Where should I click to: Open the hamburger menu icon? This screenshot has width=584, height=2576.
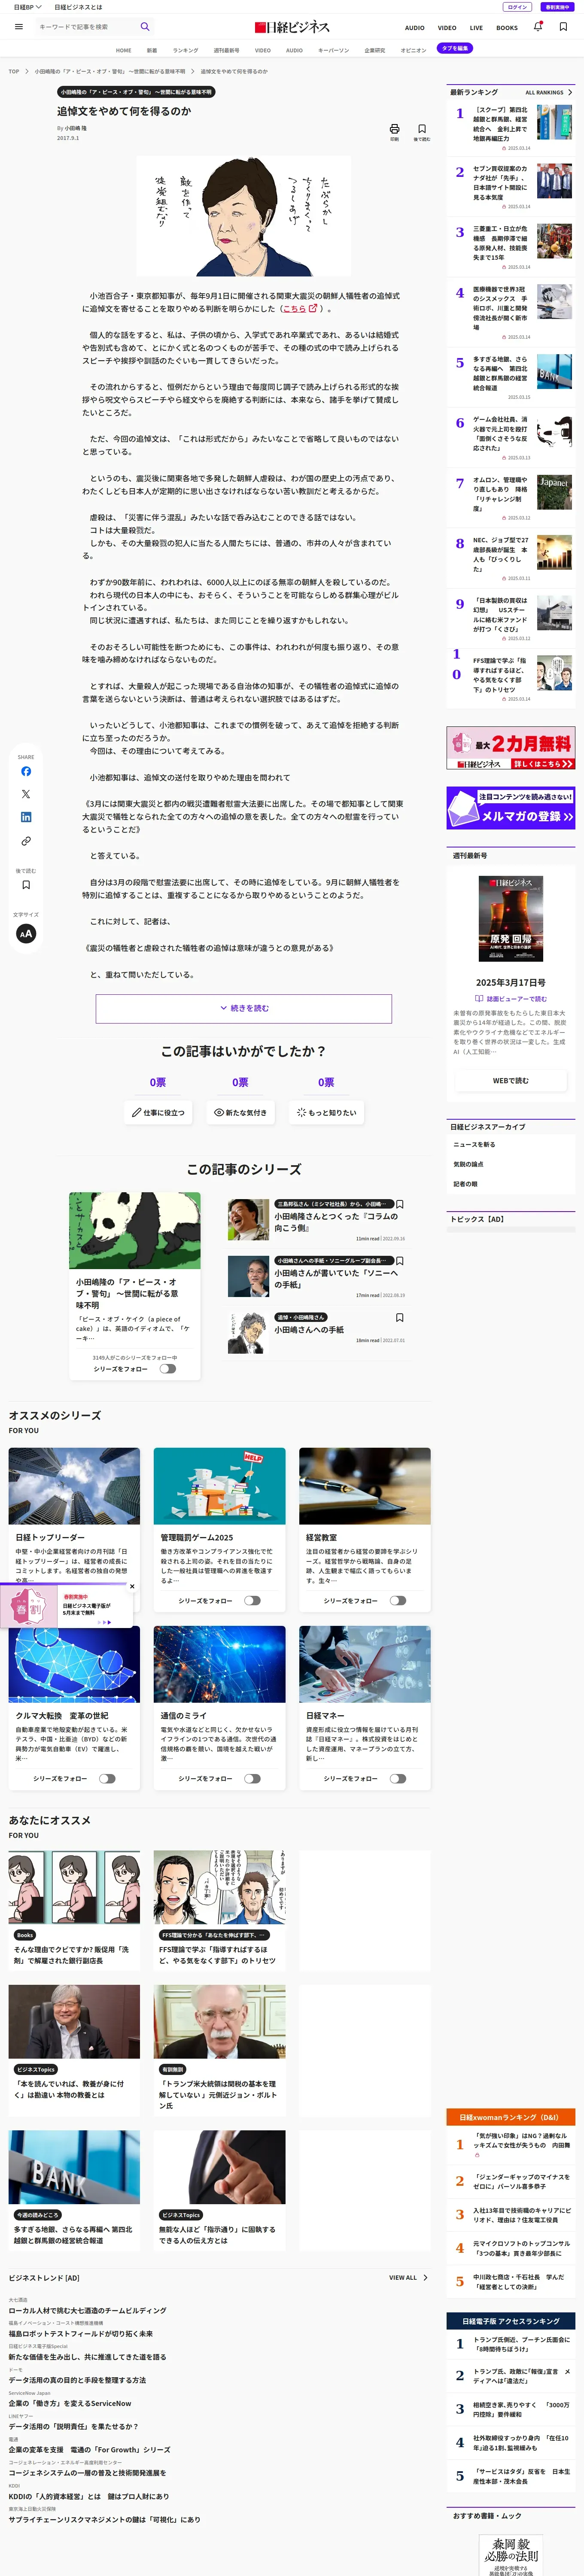(x=18, y=27)
